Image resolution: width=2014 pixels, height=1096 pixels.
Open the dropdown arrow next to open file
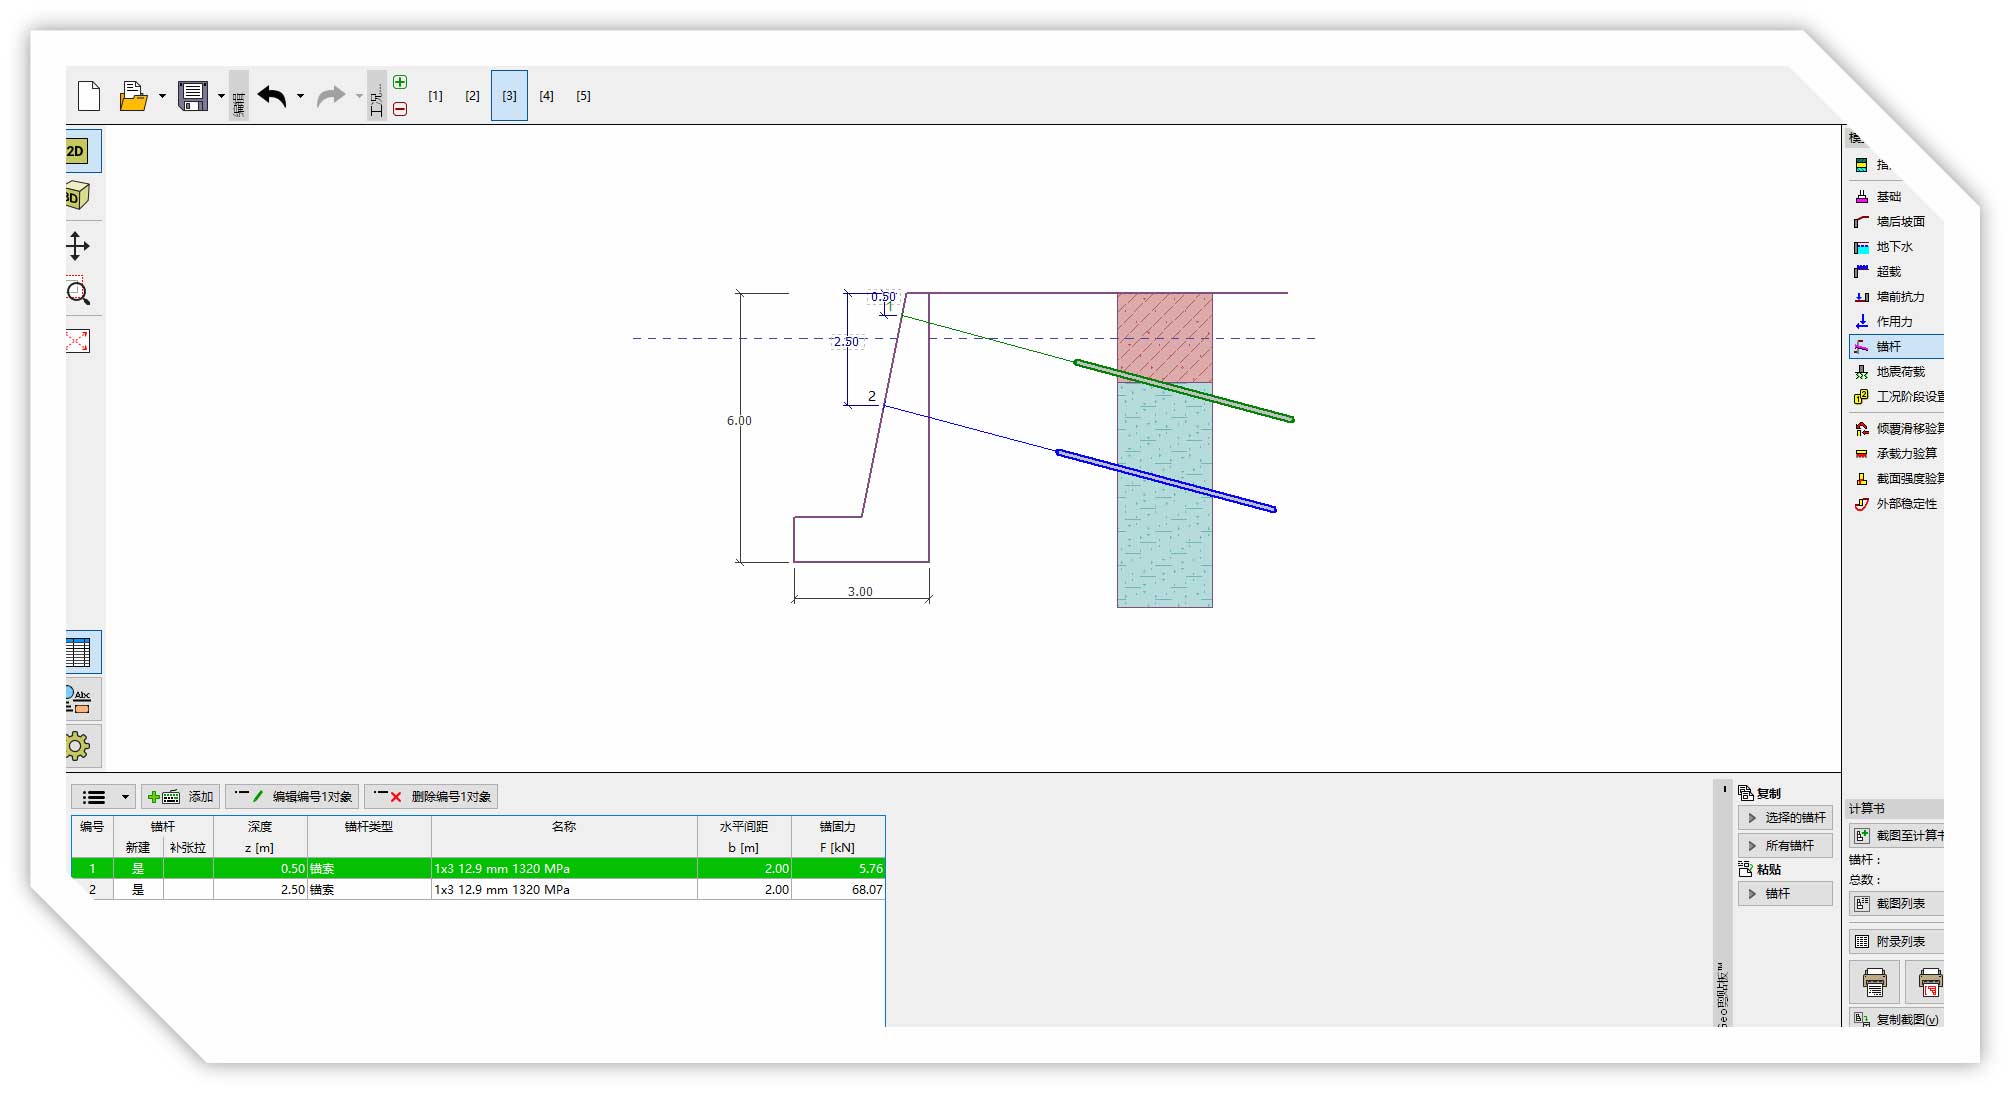(x=162, y=97)
